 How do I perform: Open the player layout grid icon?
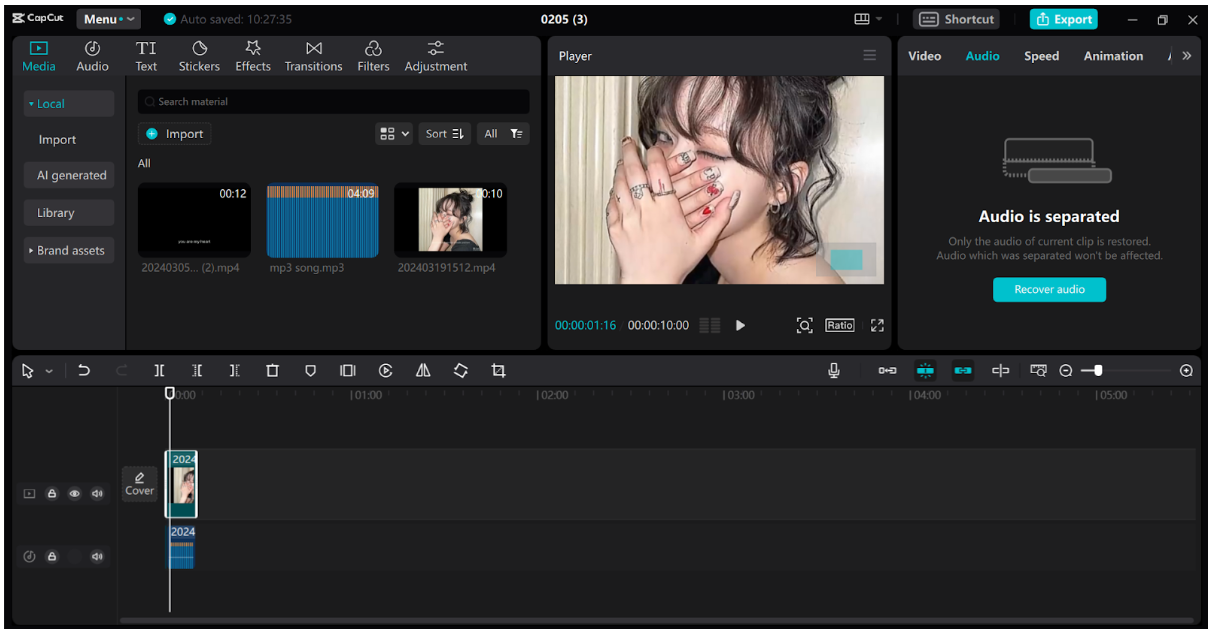click(x=710, y=325)
